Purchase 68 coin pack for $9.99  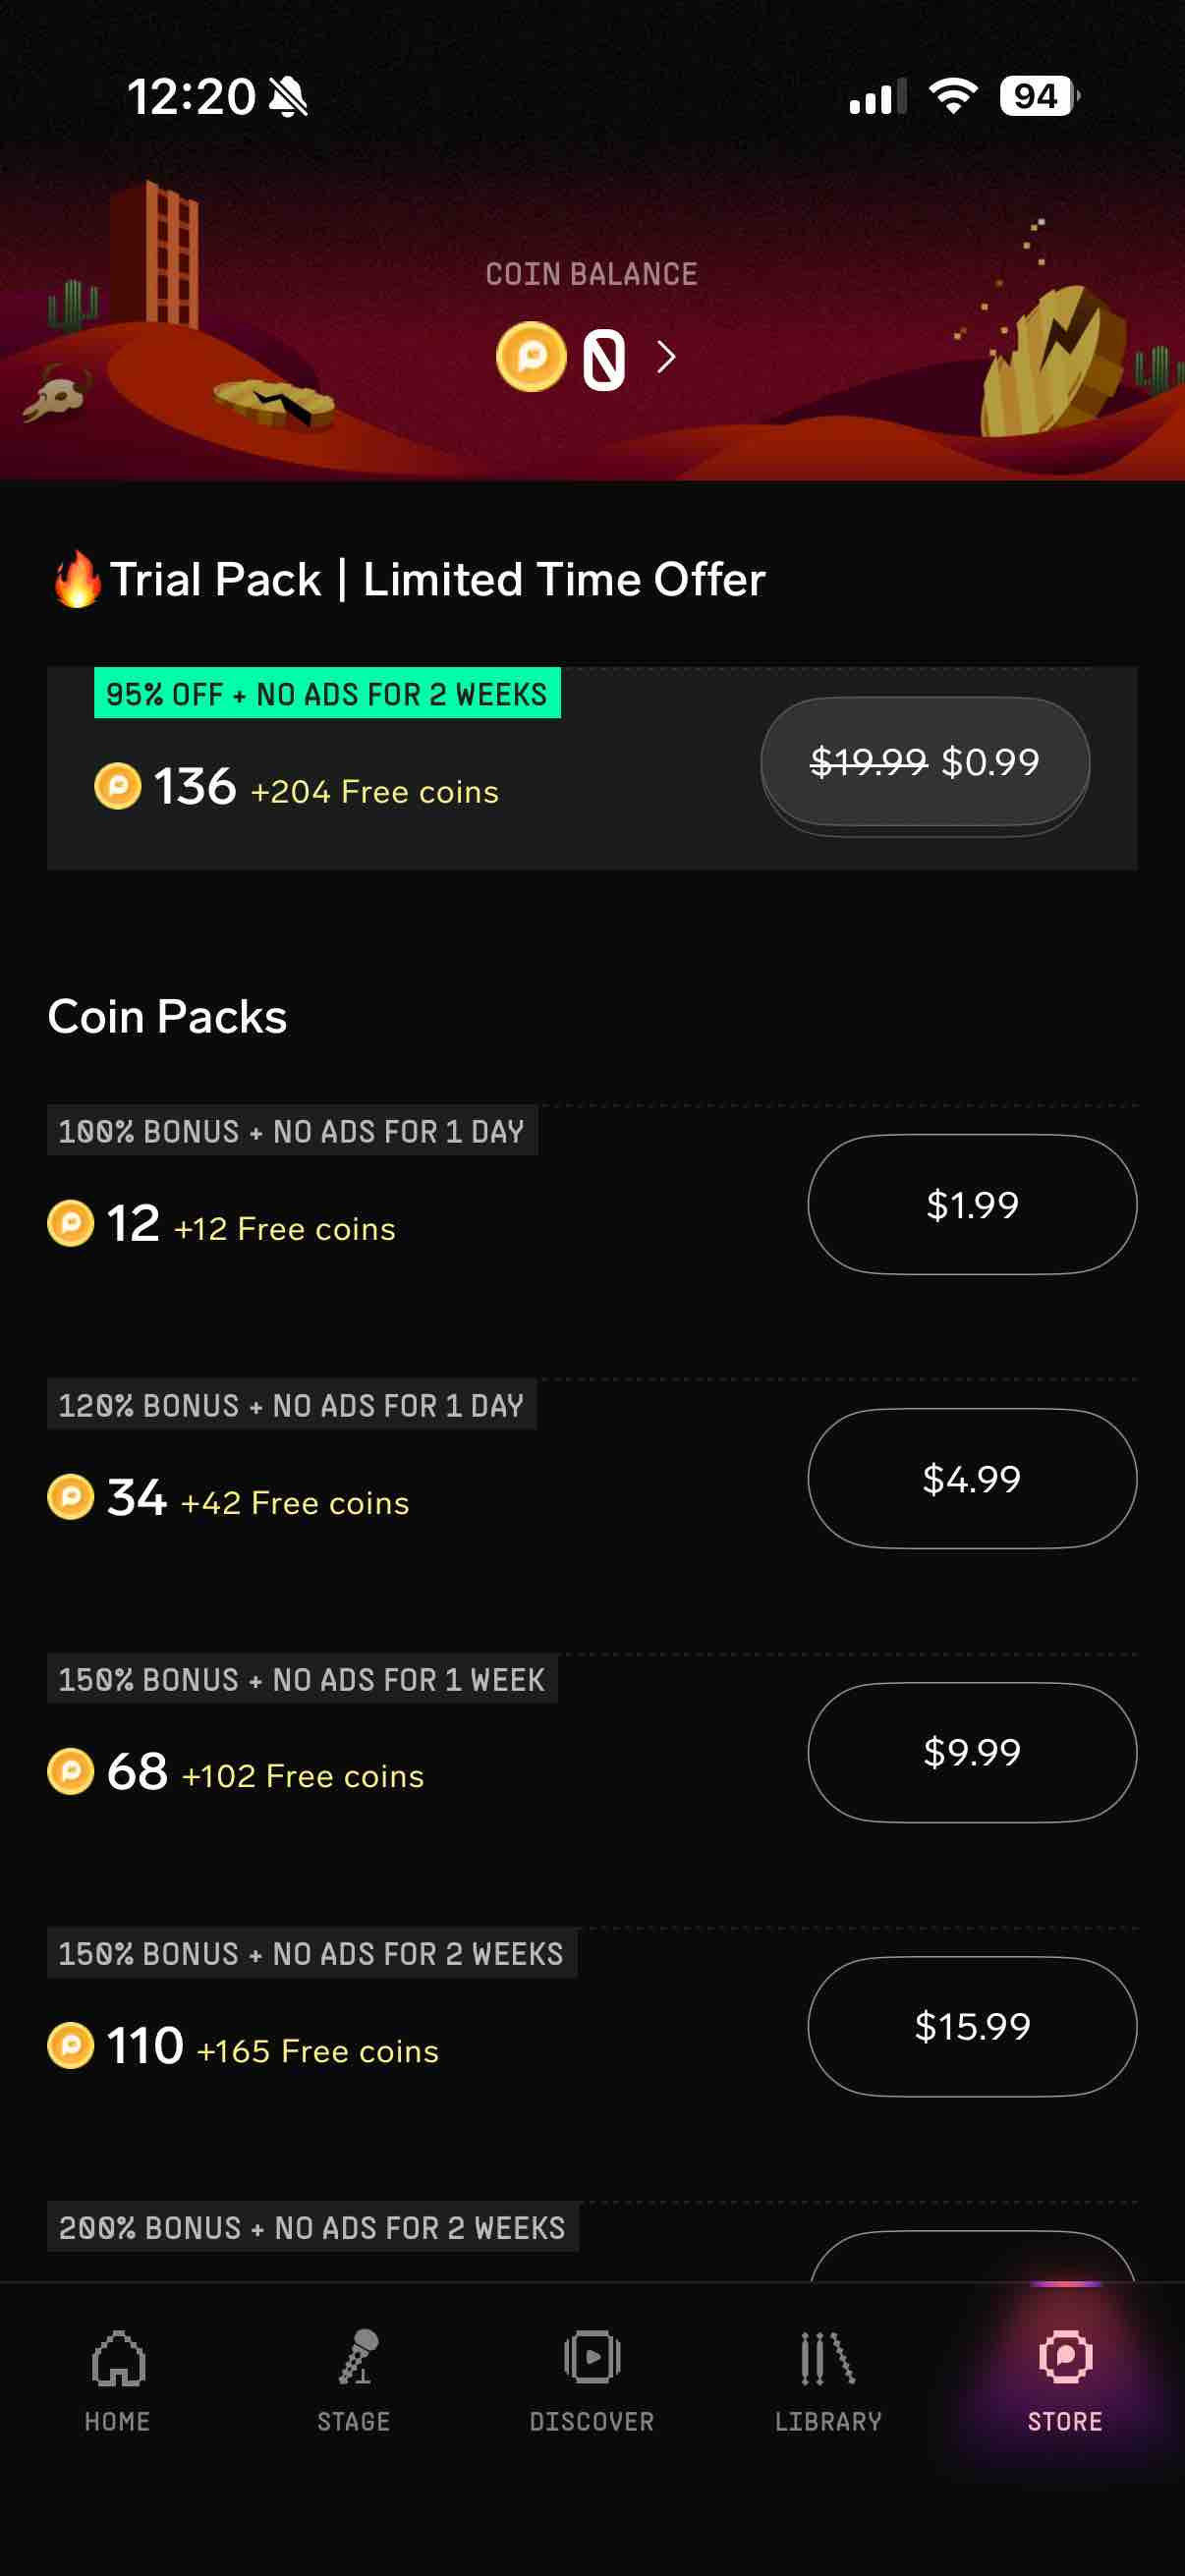coord(972,1752)
